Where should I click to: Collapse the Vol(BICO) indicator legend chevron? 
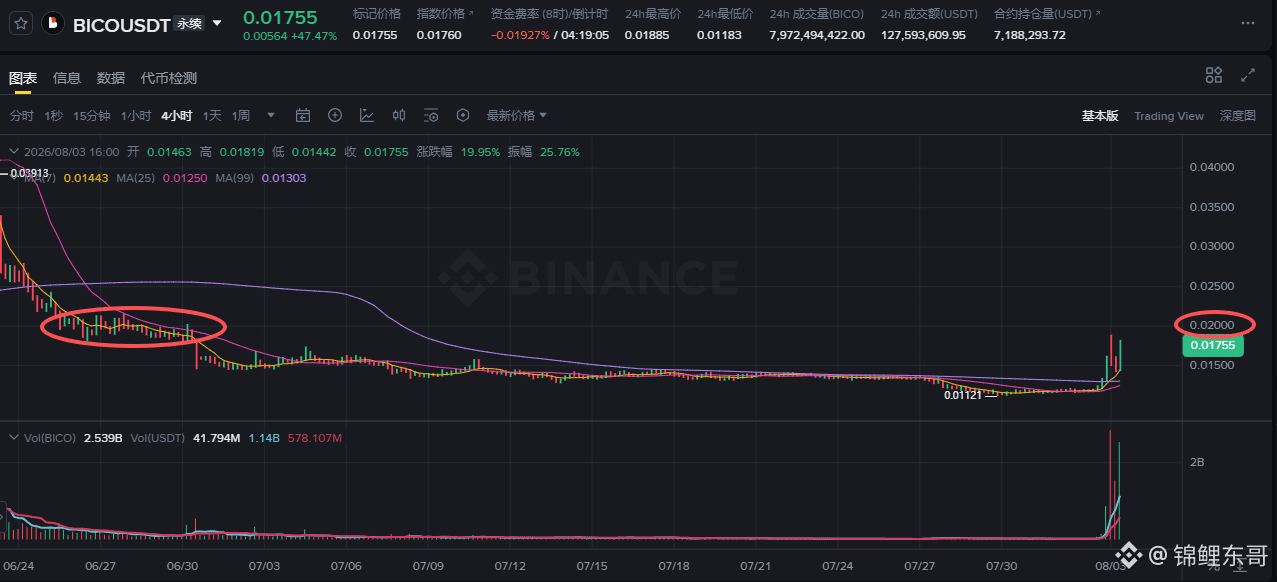pyautogui.click(x=13, y=438)
